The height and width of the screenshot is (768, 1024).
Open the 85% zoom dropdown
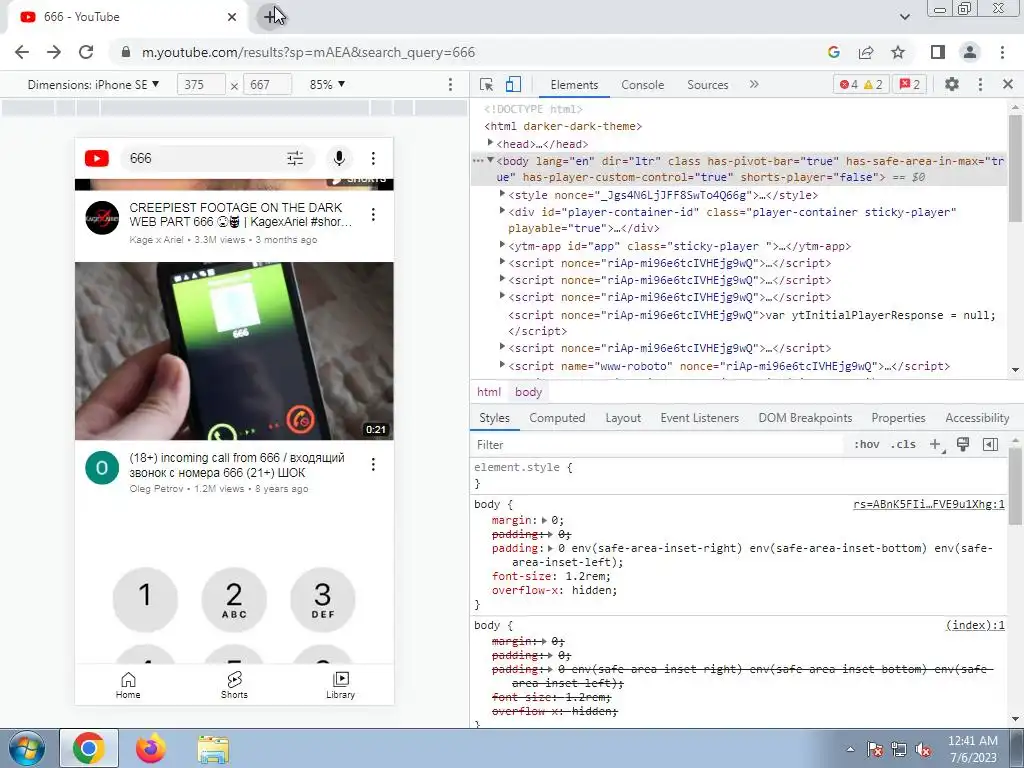(x=327, y=85)
